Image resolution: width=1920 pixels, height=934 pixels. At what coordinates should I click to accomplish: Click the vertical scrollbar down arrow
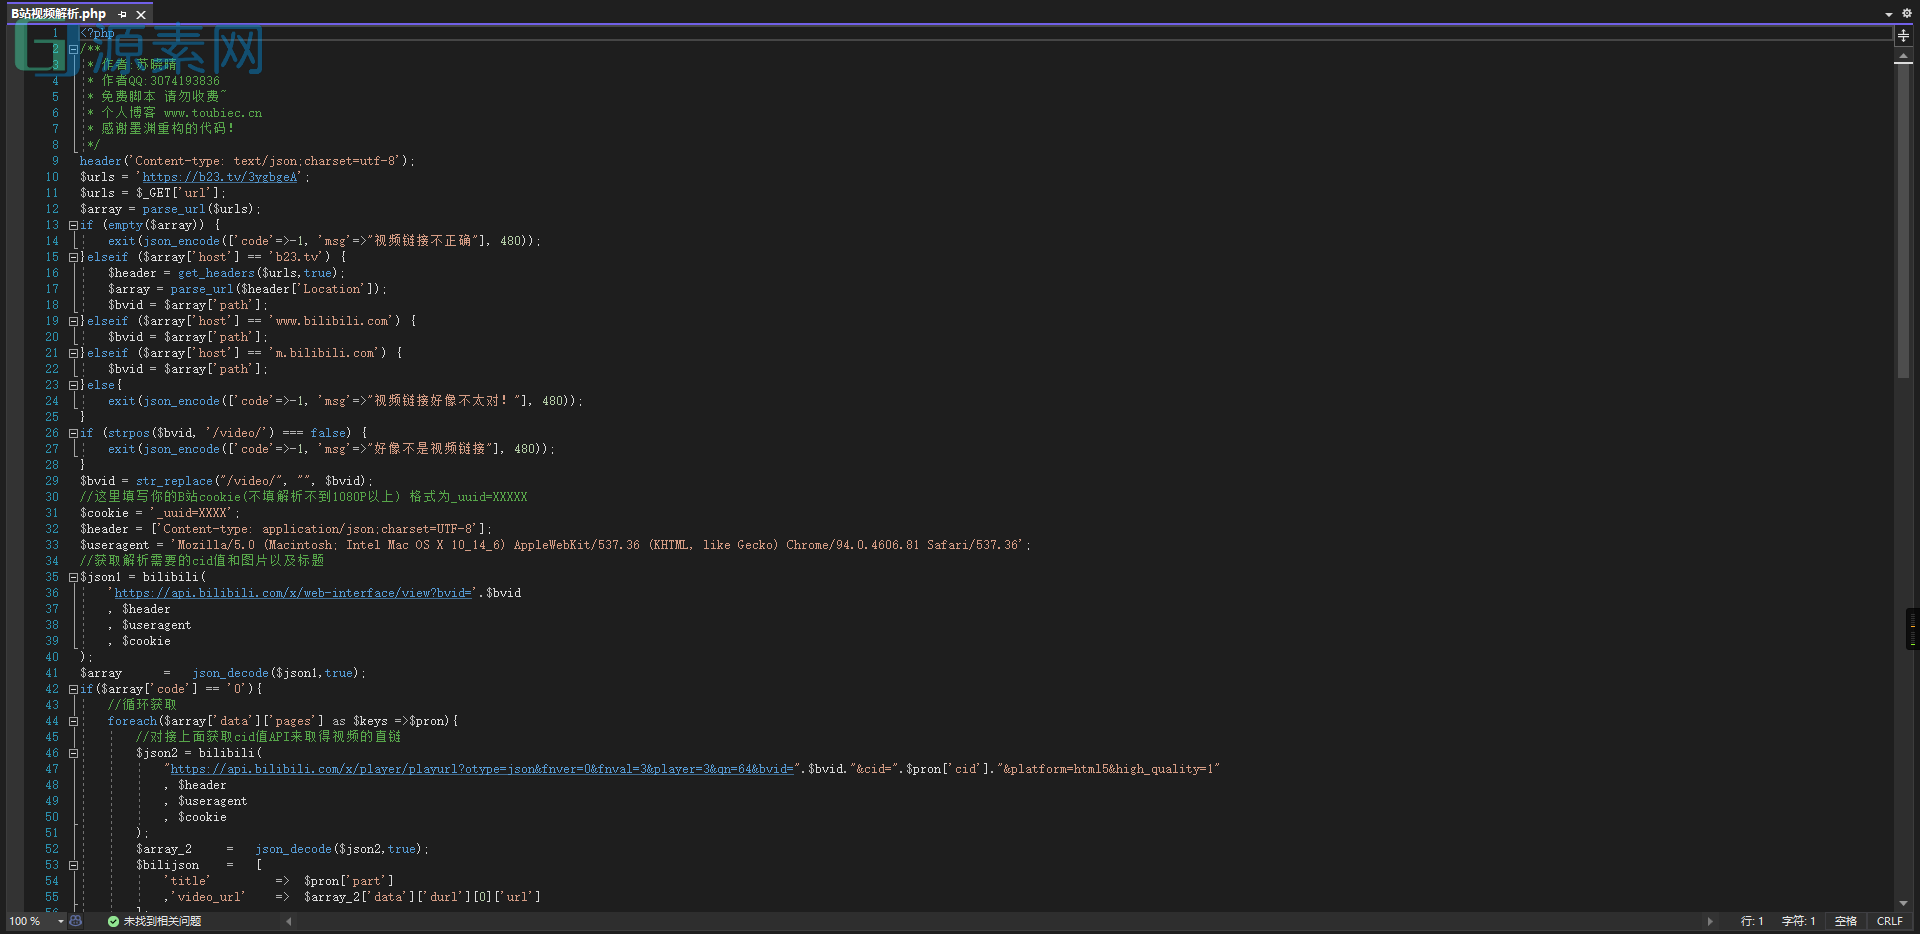click(1903, 903)
